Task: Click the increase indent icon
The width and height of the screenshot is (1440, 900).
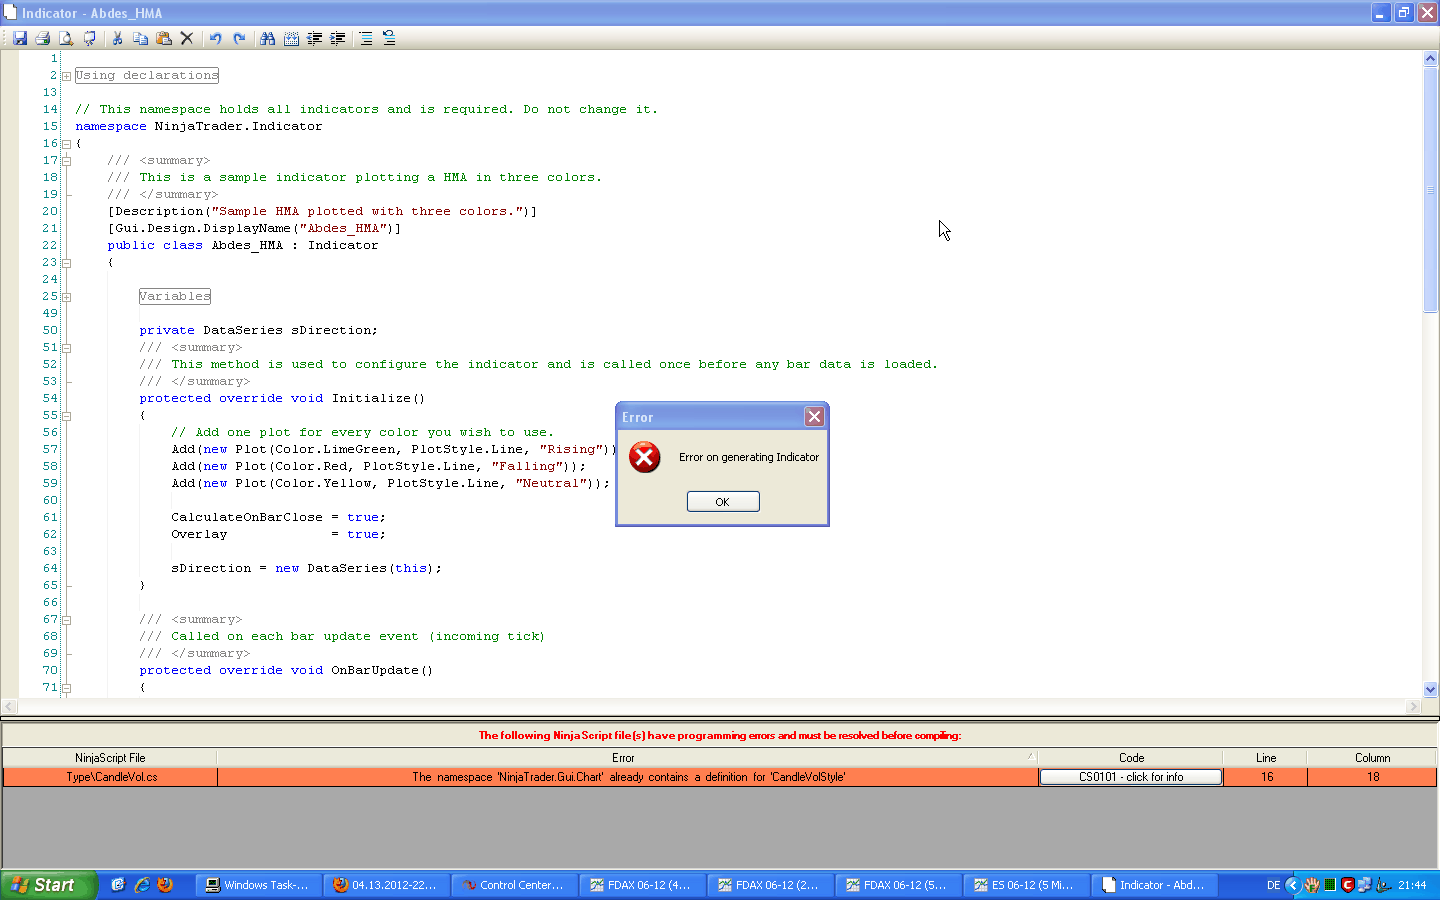Action: (x=338, y=38)
